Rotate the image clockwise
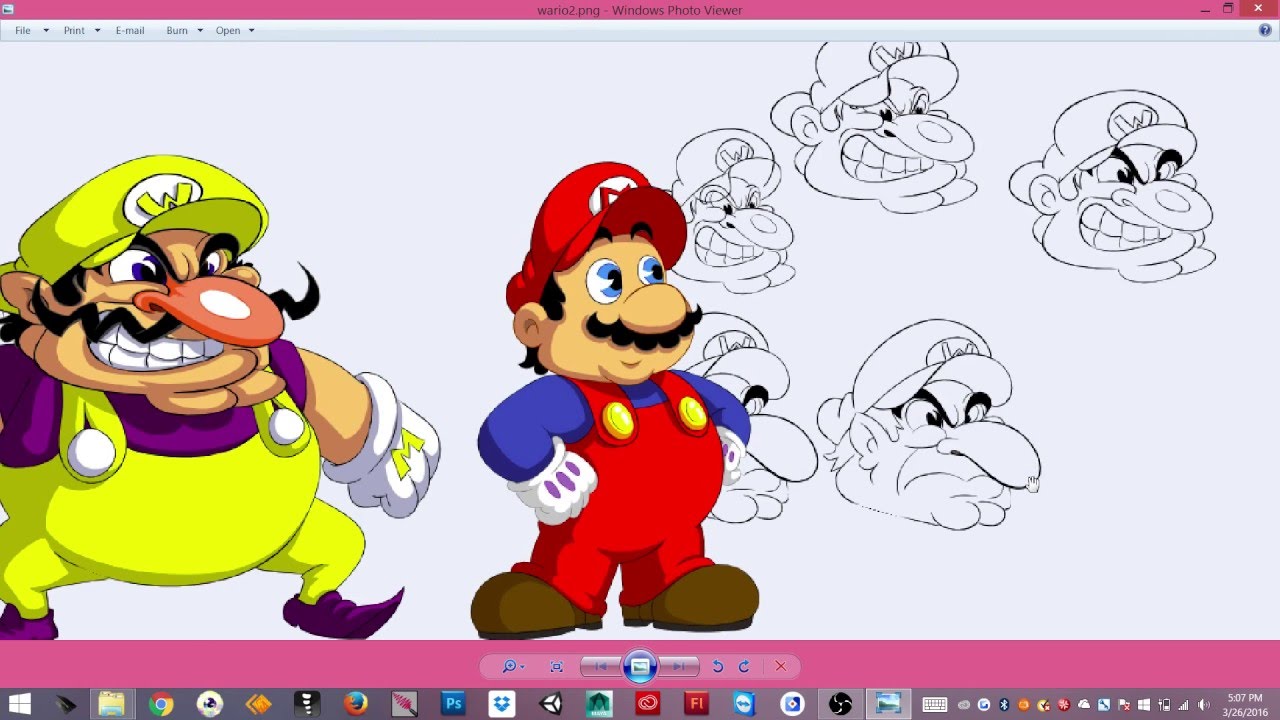 (x=744, y=667)
